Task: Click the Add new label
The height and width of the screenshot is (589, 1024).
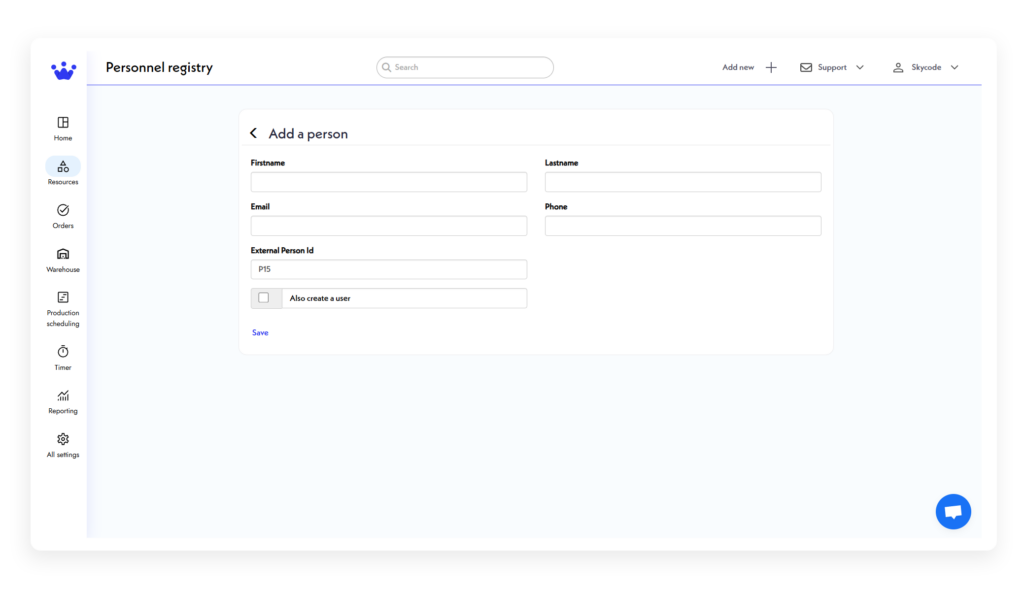Action: pyautogui.click(x=738, y=67)
